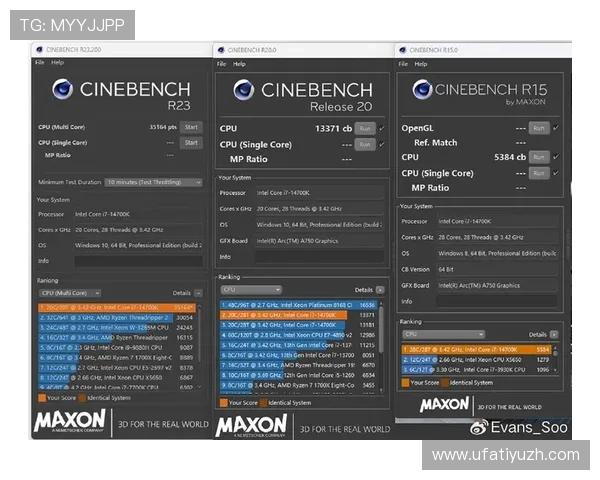This screenshot has height=480, width=600.
Task: Click the R15 GFX Board Arc A750 Graphics field
Action: click(x=496, y=286)
